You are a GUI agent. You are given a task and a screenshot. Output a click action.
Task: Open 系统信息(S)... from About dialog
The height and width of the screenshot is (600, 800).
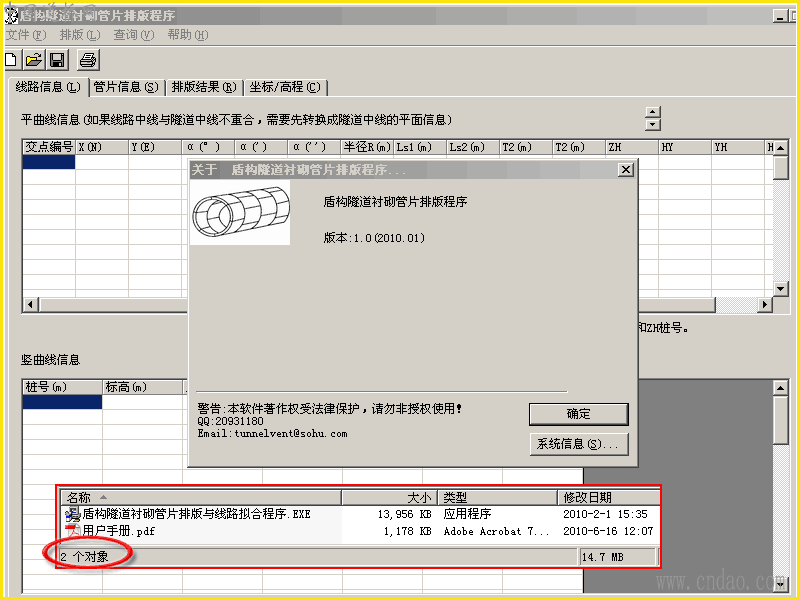pyautogui.click(x=579, y=444)
